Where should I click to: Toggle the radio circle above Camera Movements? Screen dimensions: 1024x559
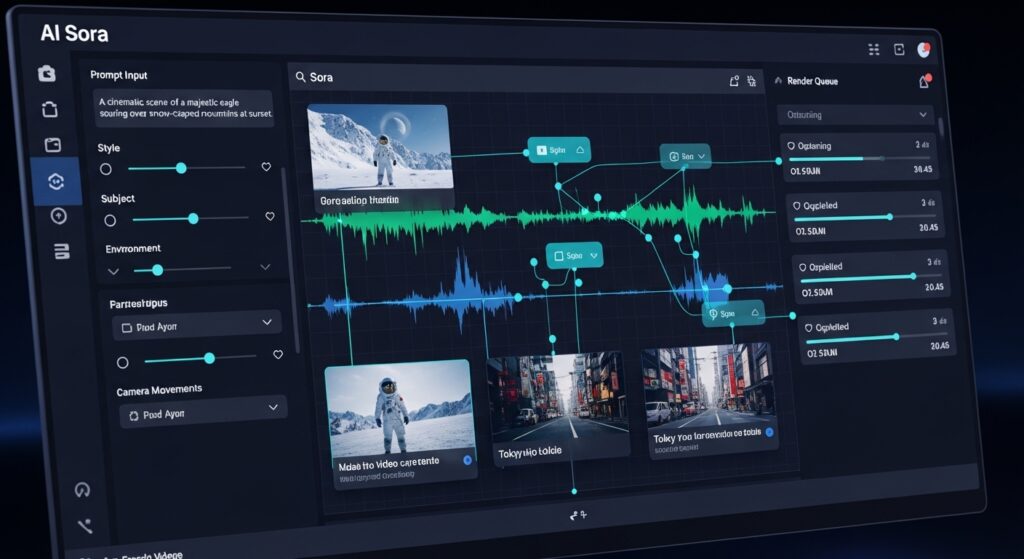pos(122,362)
